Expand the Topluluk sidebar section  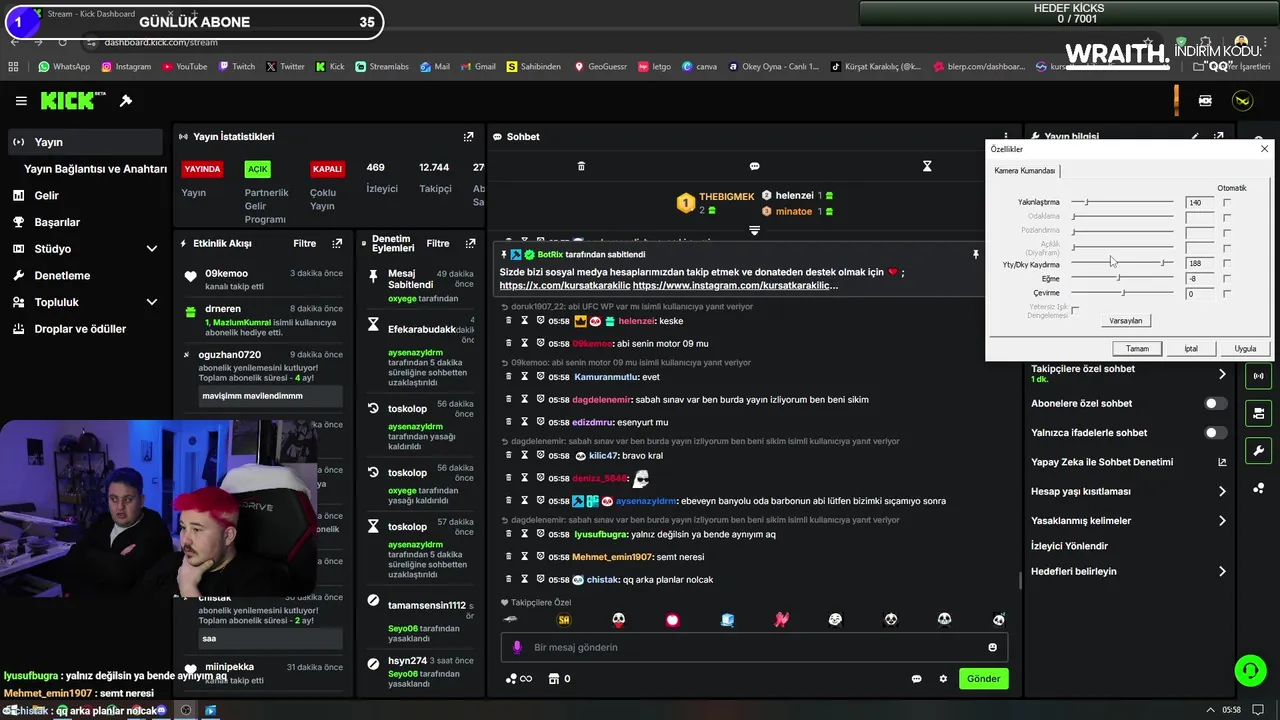coord(152,302)
